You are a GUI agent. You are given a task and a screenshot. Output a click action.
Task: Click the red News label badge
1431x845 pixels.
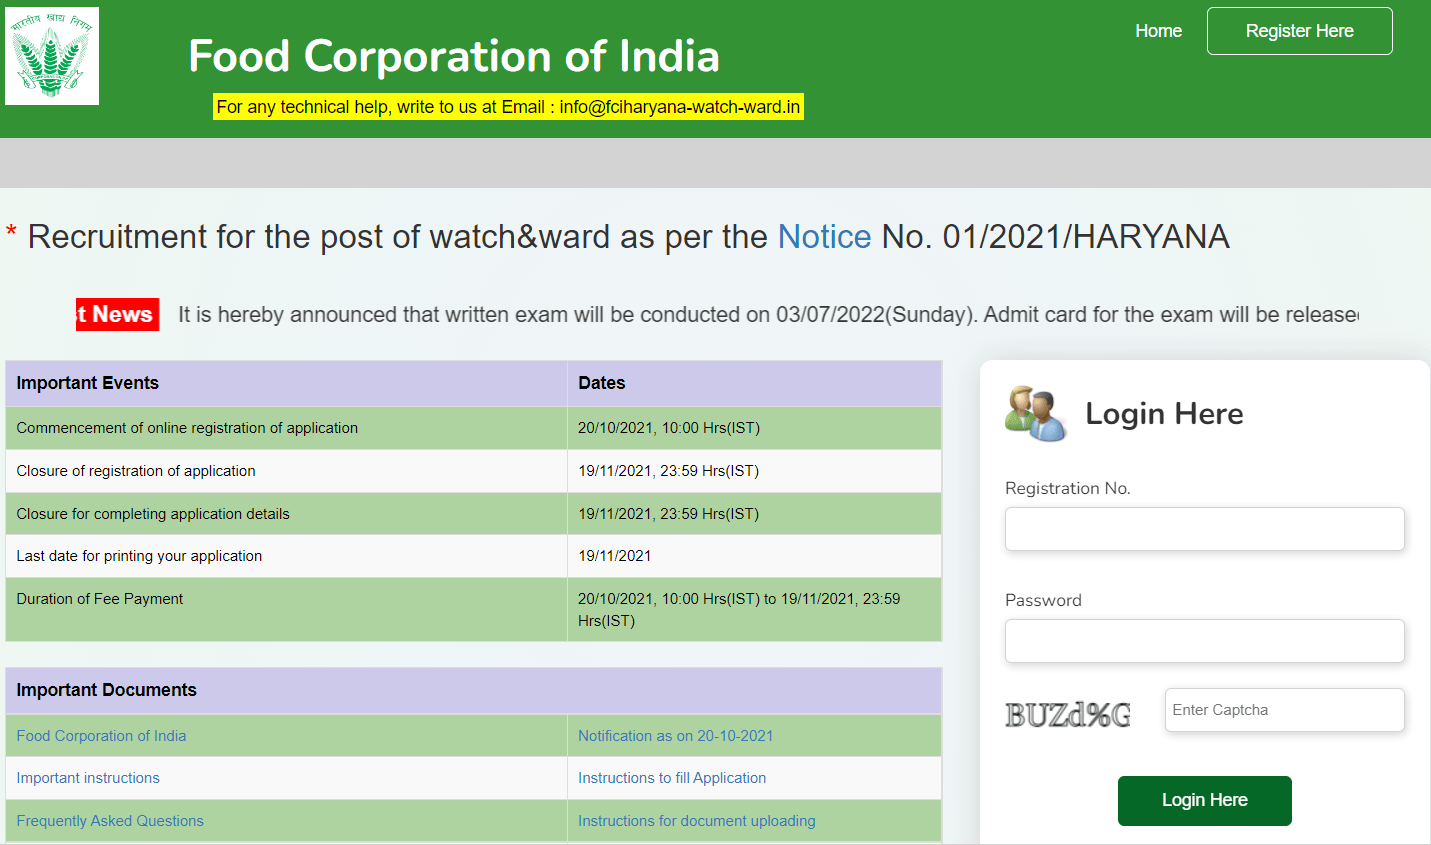pyautogui.click(x=117, y=314)
